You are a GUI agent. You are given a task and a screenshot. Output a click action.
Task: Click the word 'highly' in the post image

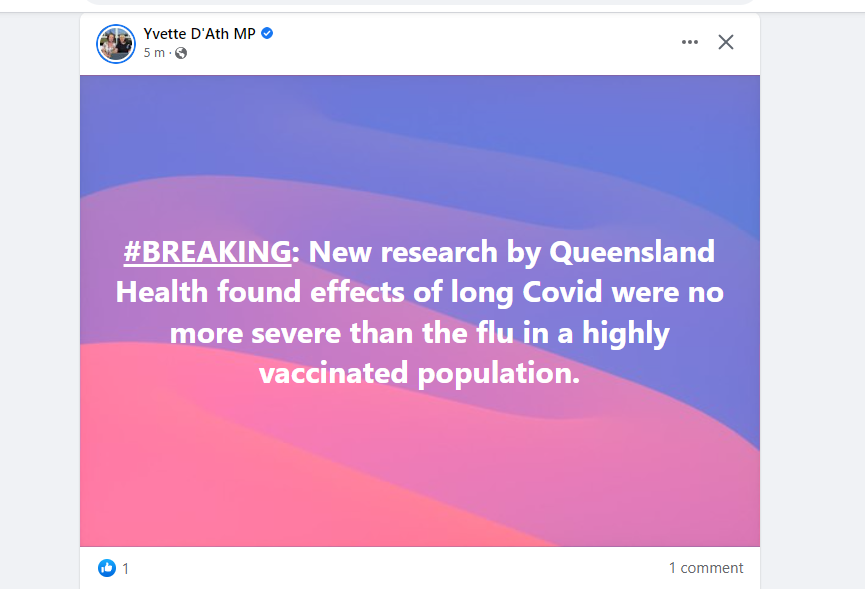(x=624, y=333)
